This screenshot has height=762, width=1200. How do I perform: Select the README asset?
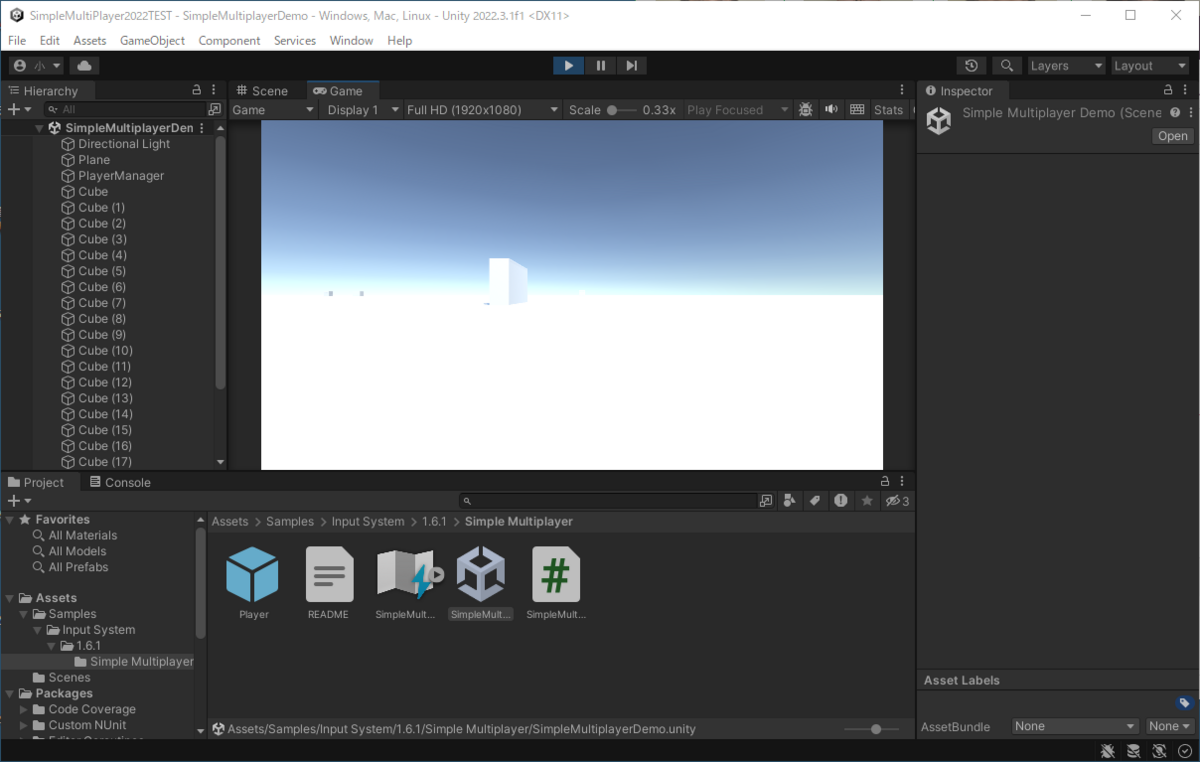point(329,583)
